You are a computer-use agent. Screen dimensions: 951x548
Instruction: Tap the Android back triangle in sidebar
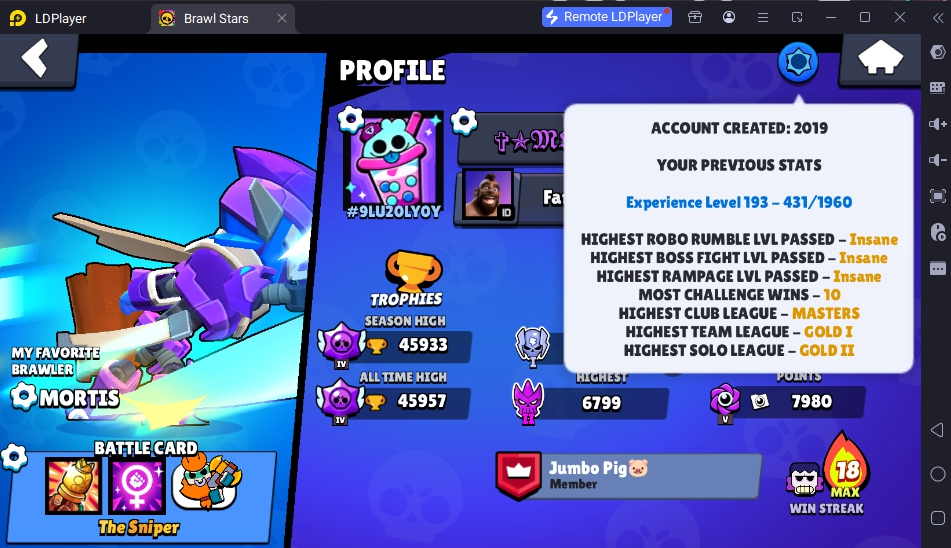[x=937, y=430]
